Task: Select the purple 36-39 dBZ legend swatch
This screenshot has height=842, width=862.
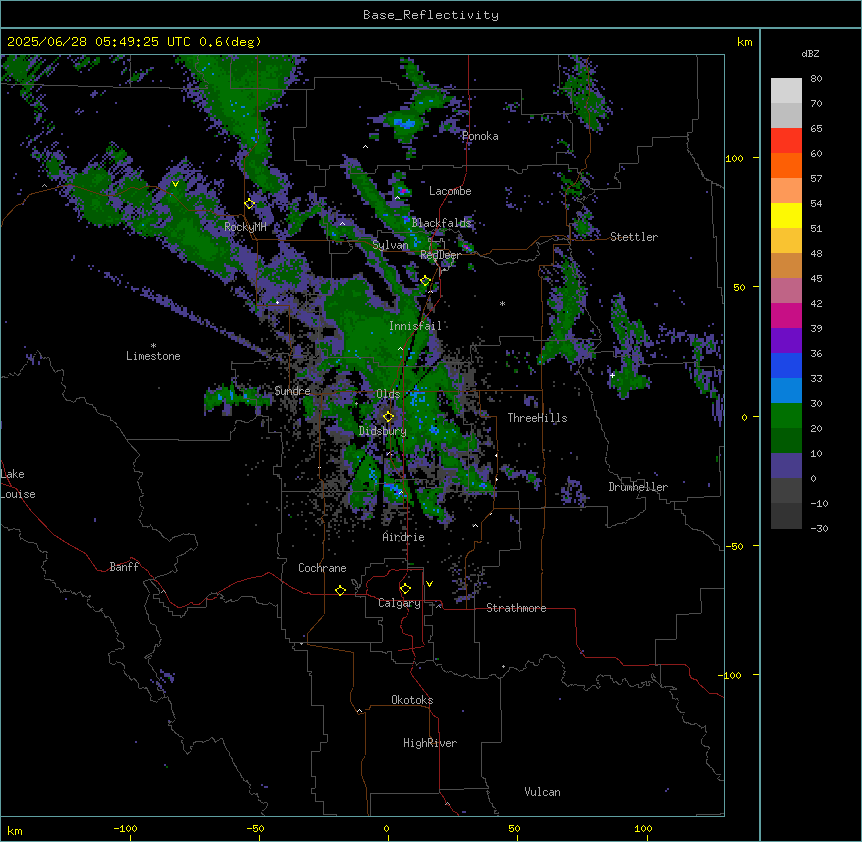Action: (786, 340)
